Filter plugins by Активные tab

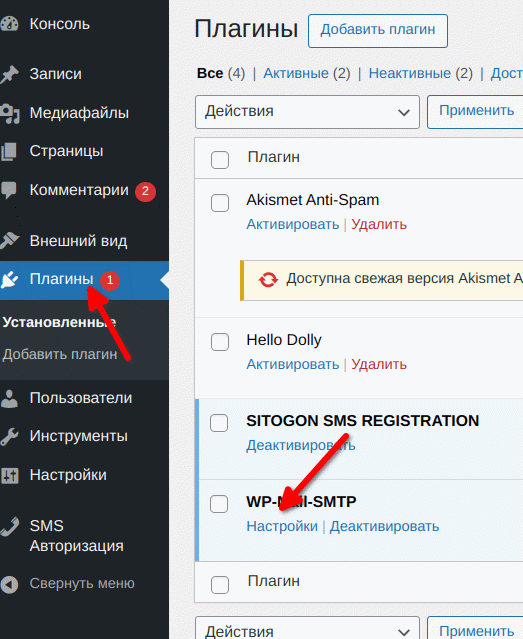[x=296, y=73]
